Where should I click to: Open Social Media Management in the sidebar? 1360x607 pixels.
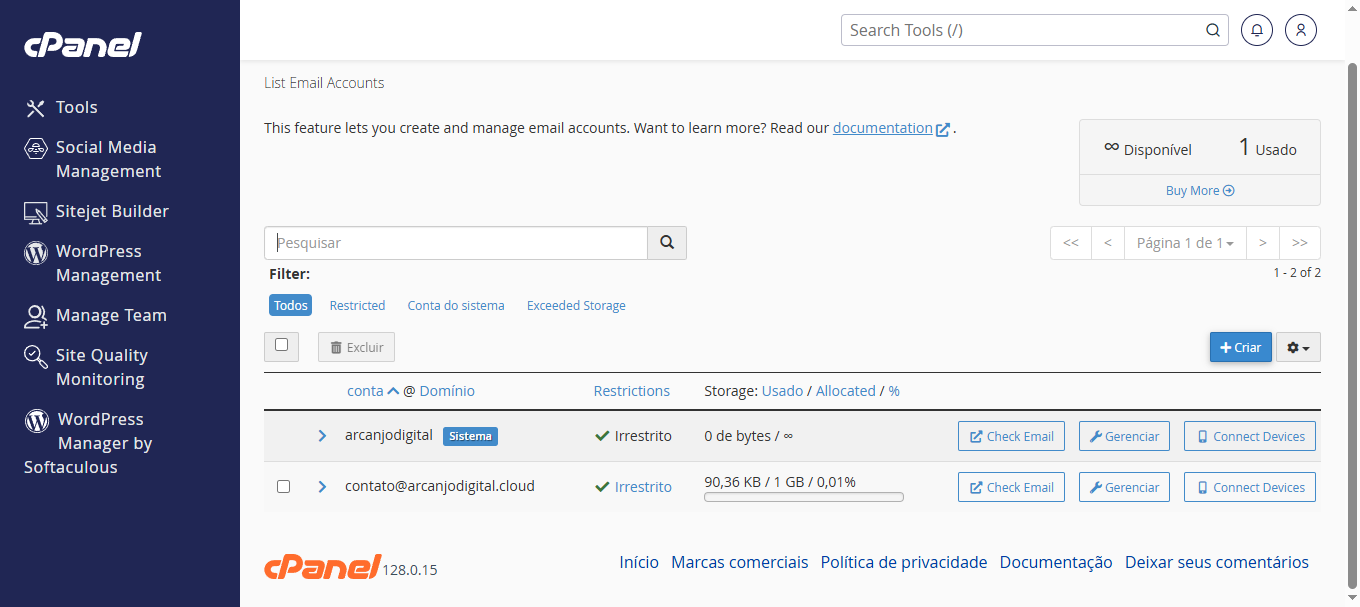pos(106,159)
